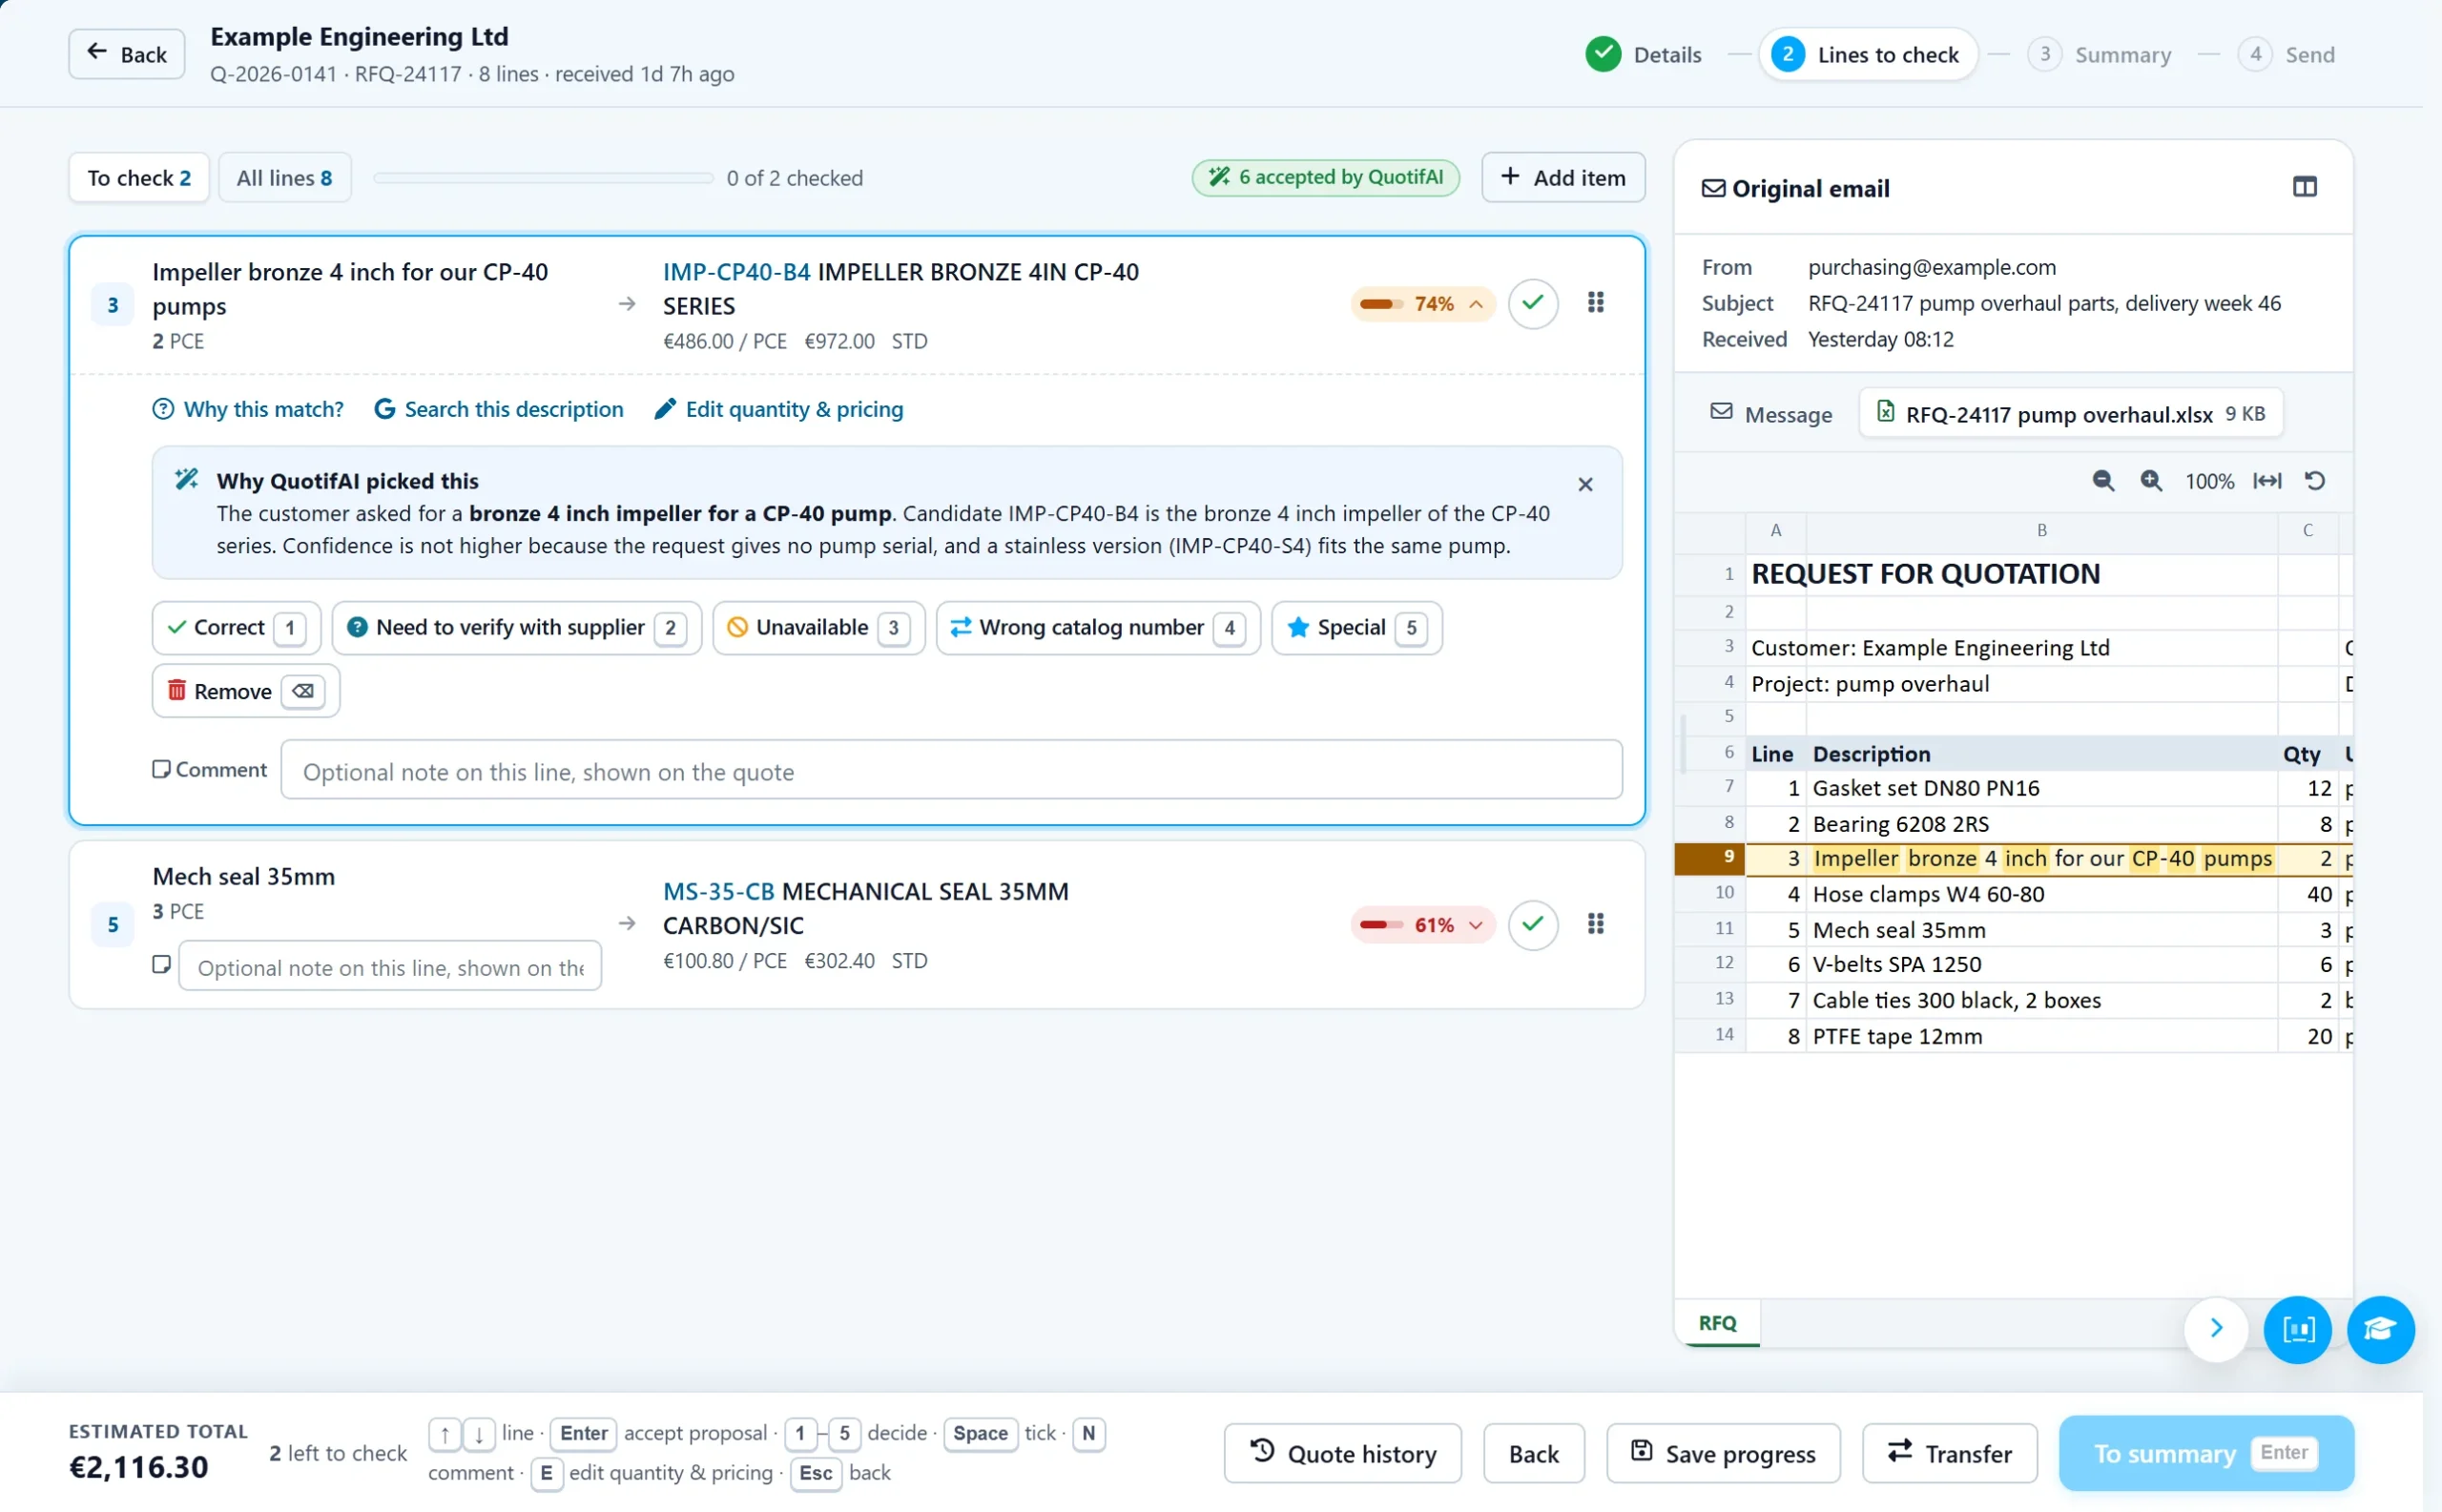
Task: Toggle split layout of Original email panel
Action: point(2304,187)
